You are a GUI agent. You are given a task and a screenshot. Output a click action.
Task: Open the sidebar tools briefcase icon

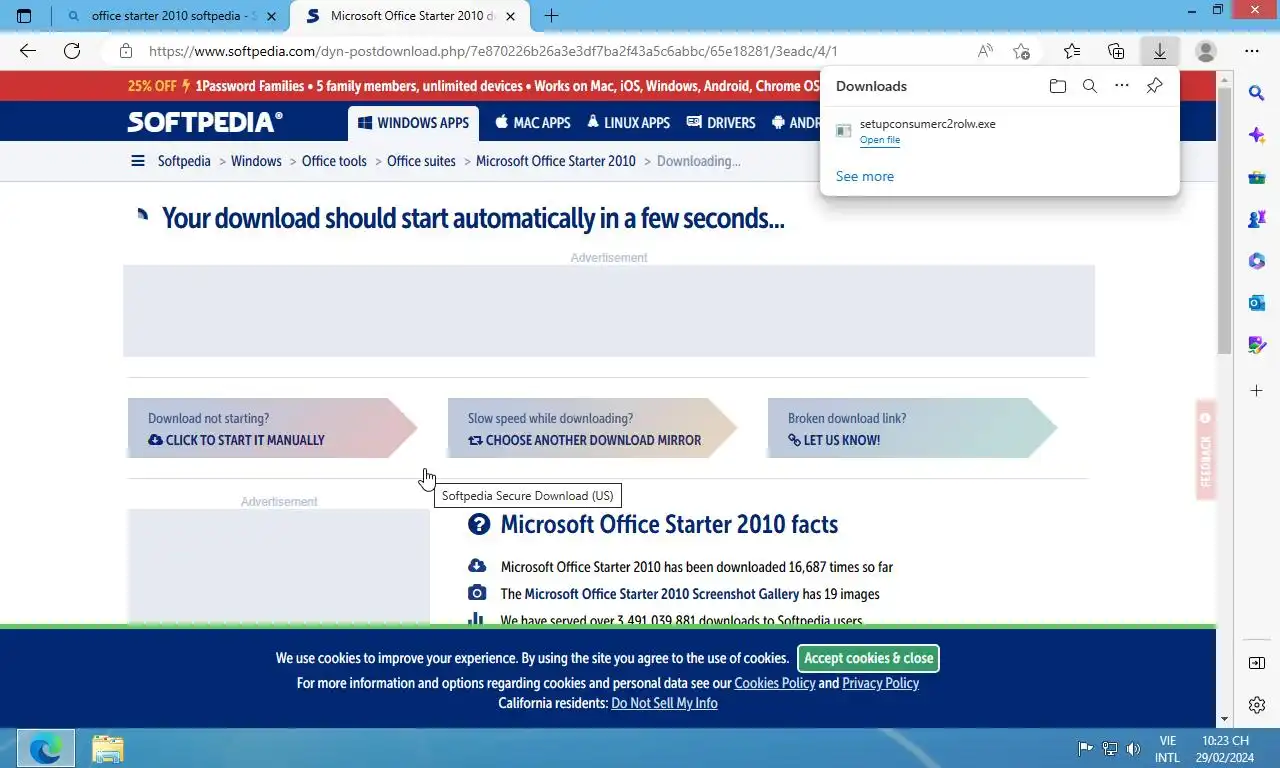tap(1257, 178)
